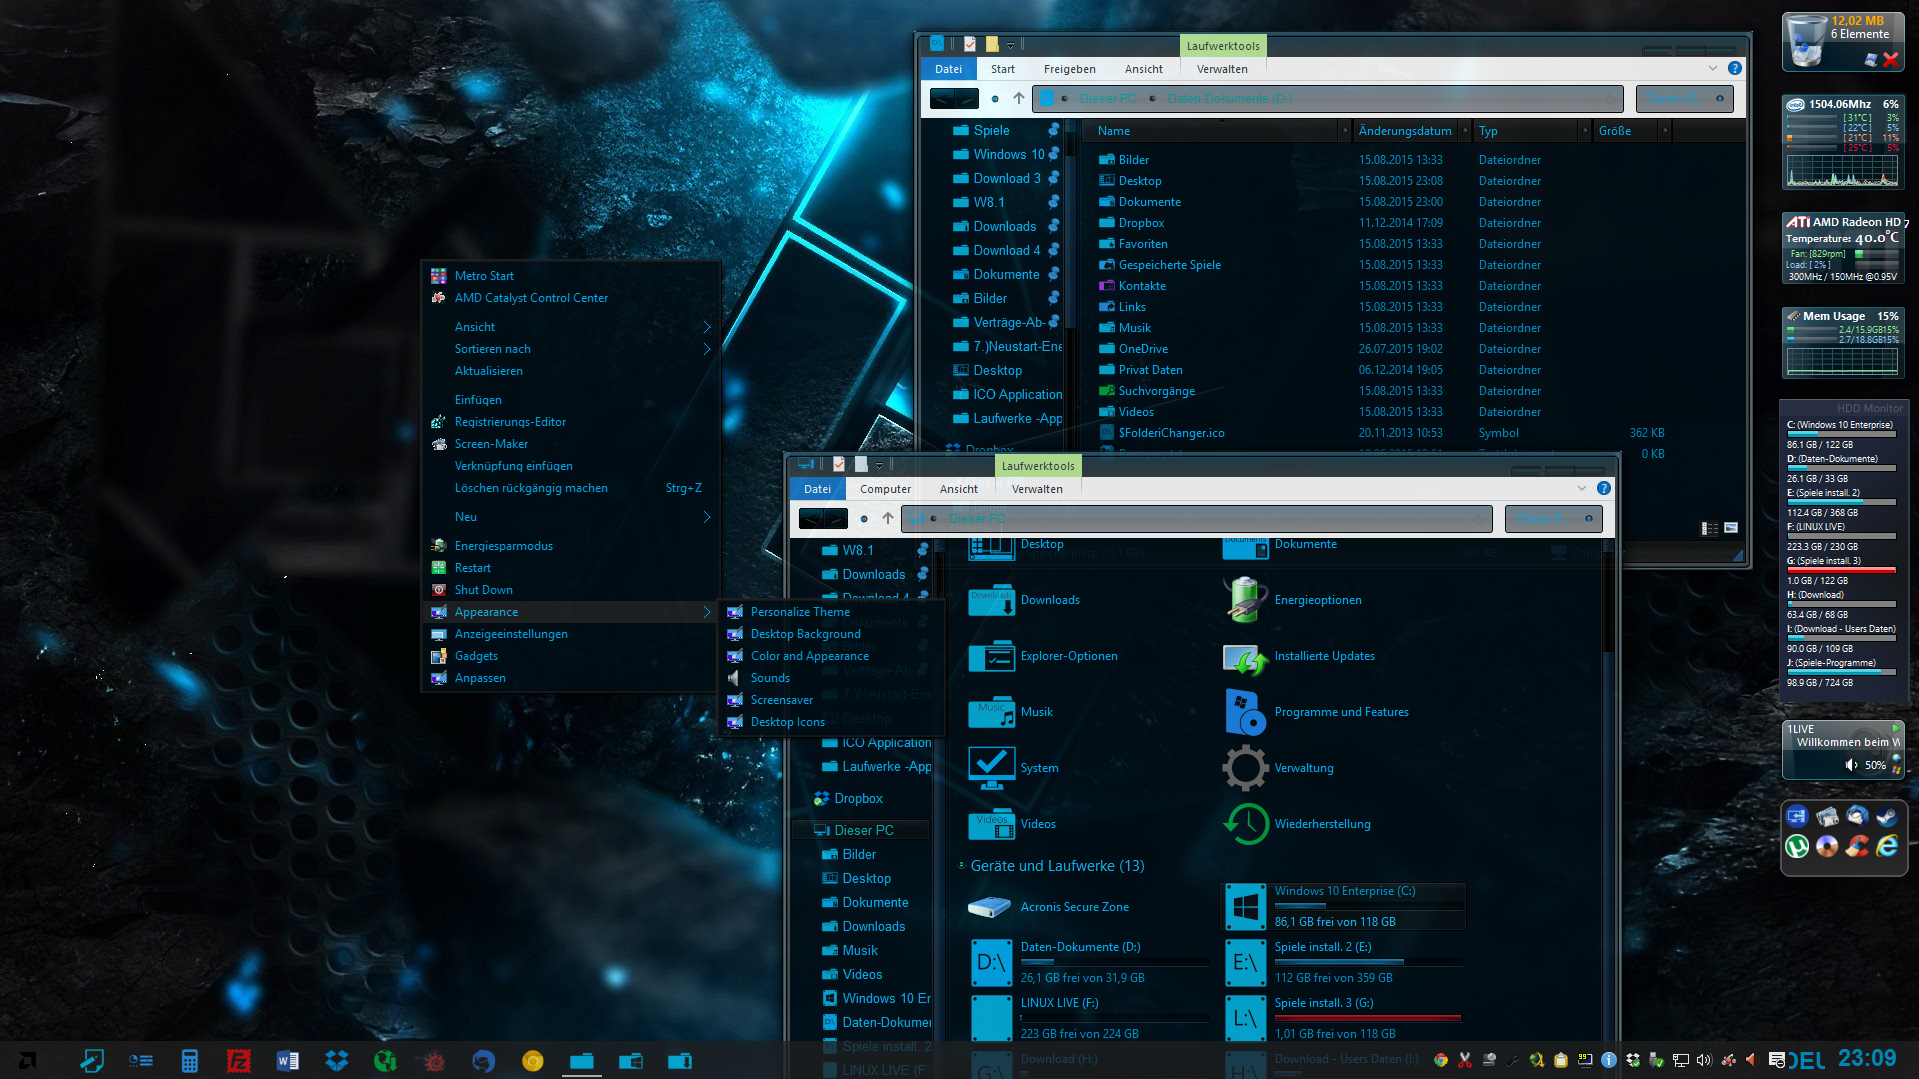Screen dimensions: 1919x1079
Task: Switch to large icons view in lower Explorer
Action: [1731, 528]
